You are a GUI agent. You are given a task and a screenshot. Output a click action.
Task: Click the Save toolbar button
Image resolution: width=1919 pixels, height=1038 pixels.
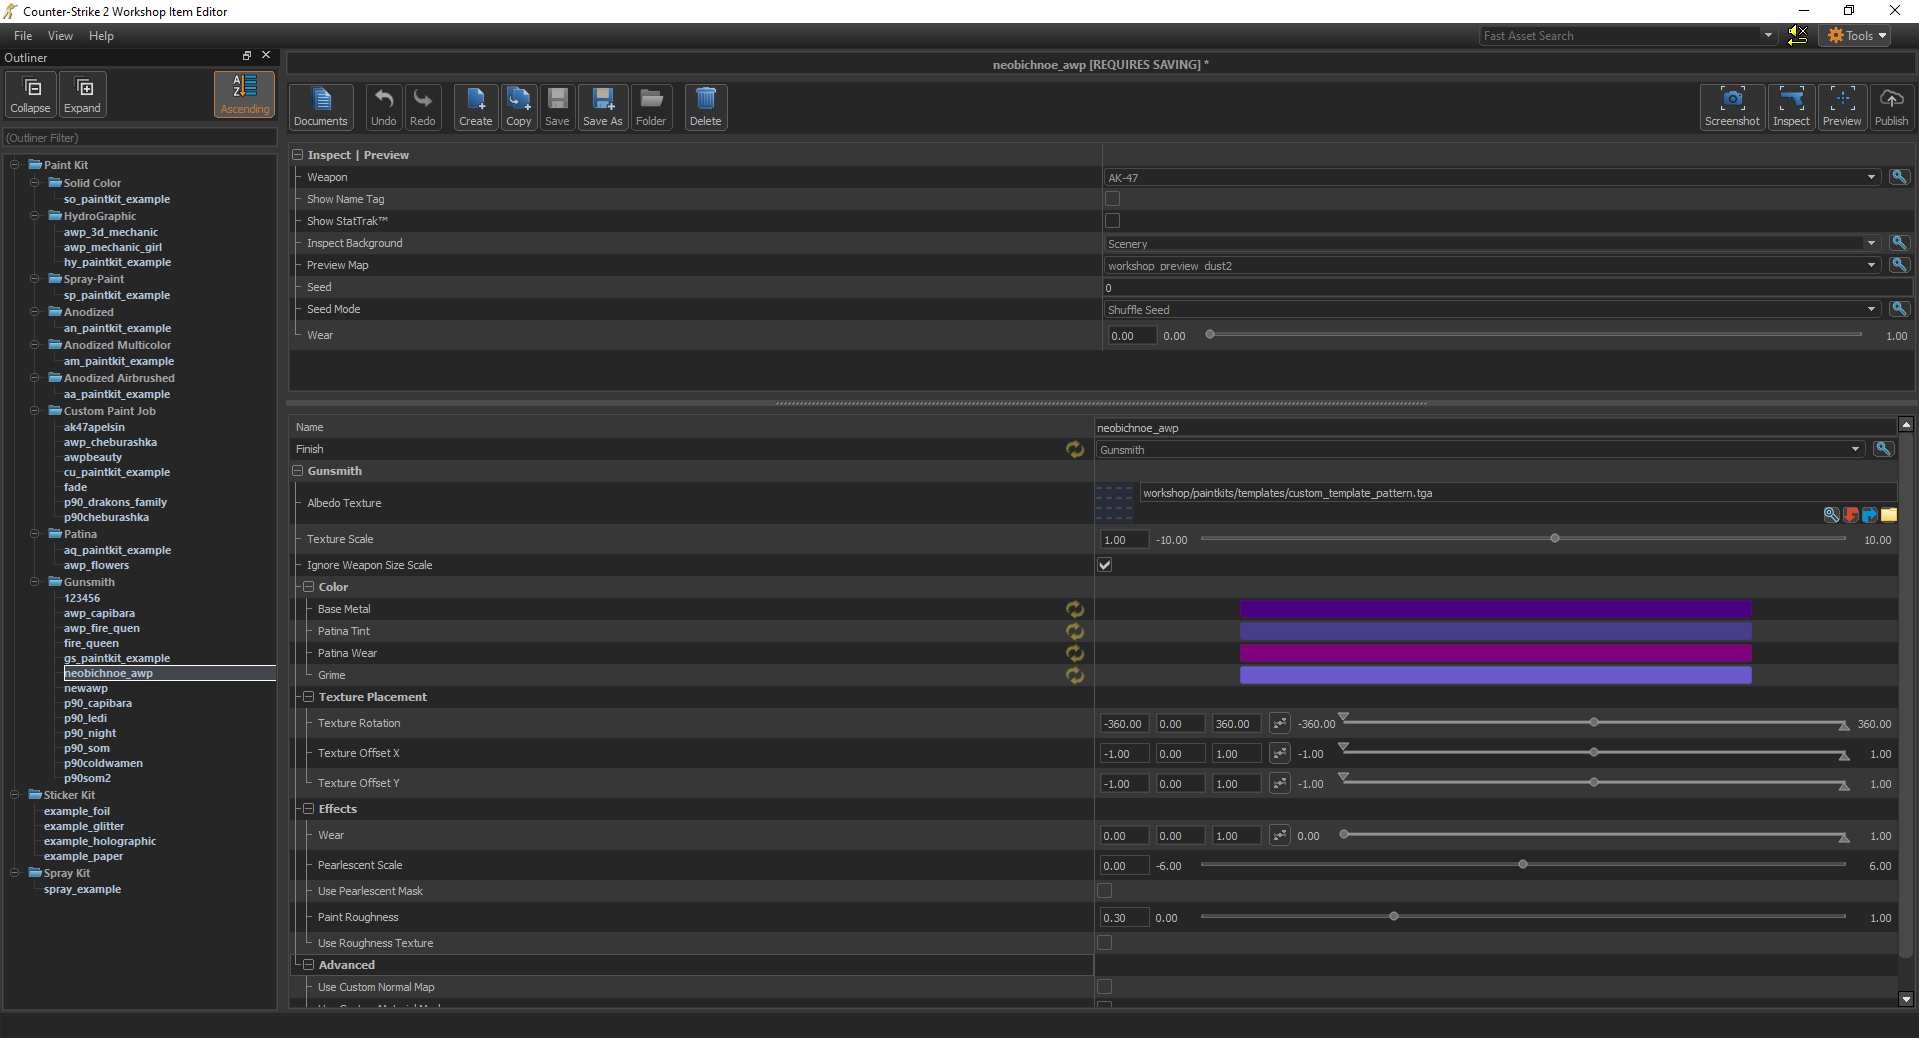click(557, 107)
